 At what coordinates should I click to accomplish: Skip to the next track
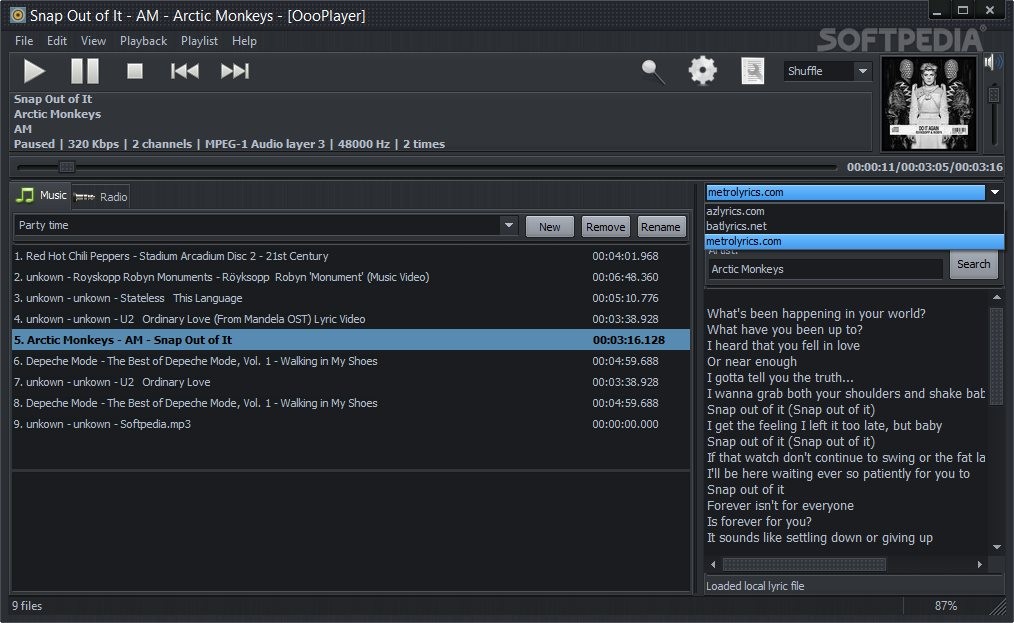235,71
